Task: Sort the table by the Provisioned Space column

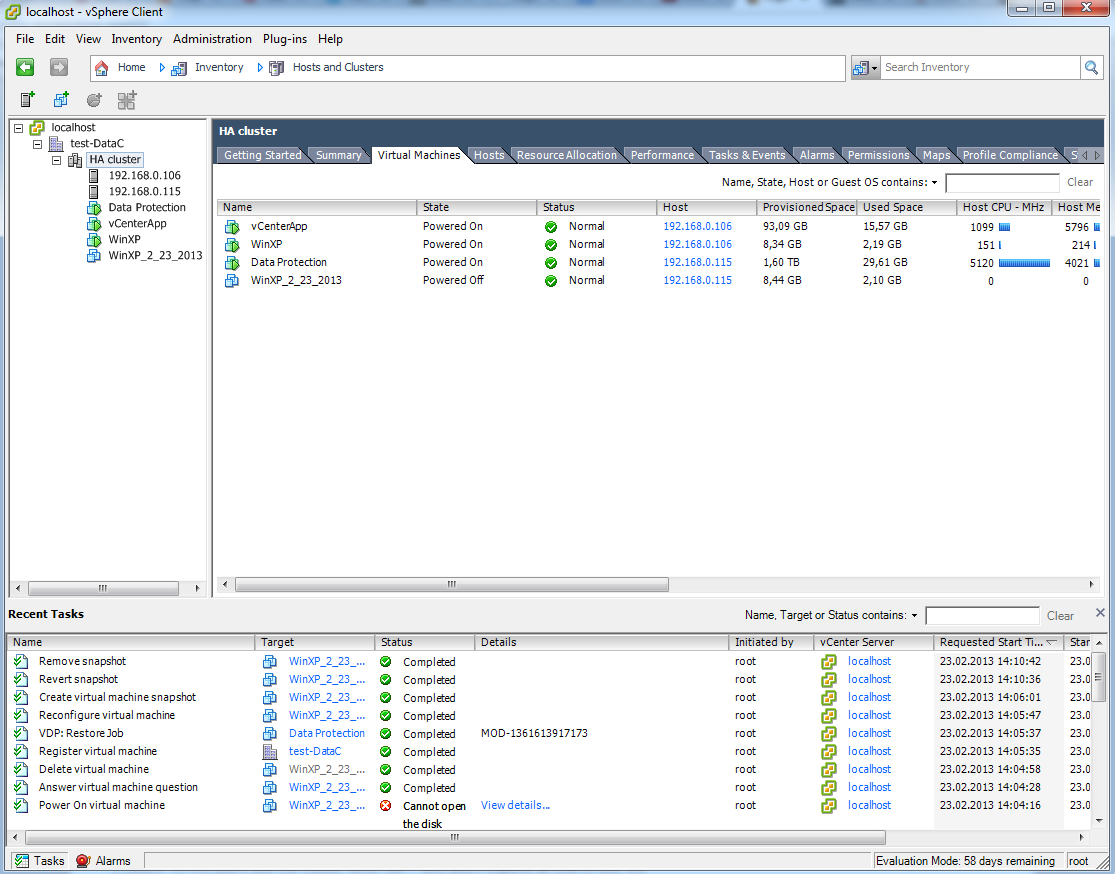Action: tap(807, 208)
